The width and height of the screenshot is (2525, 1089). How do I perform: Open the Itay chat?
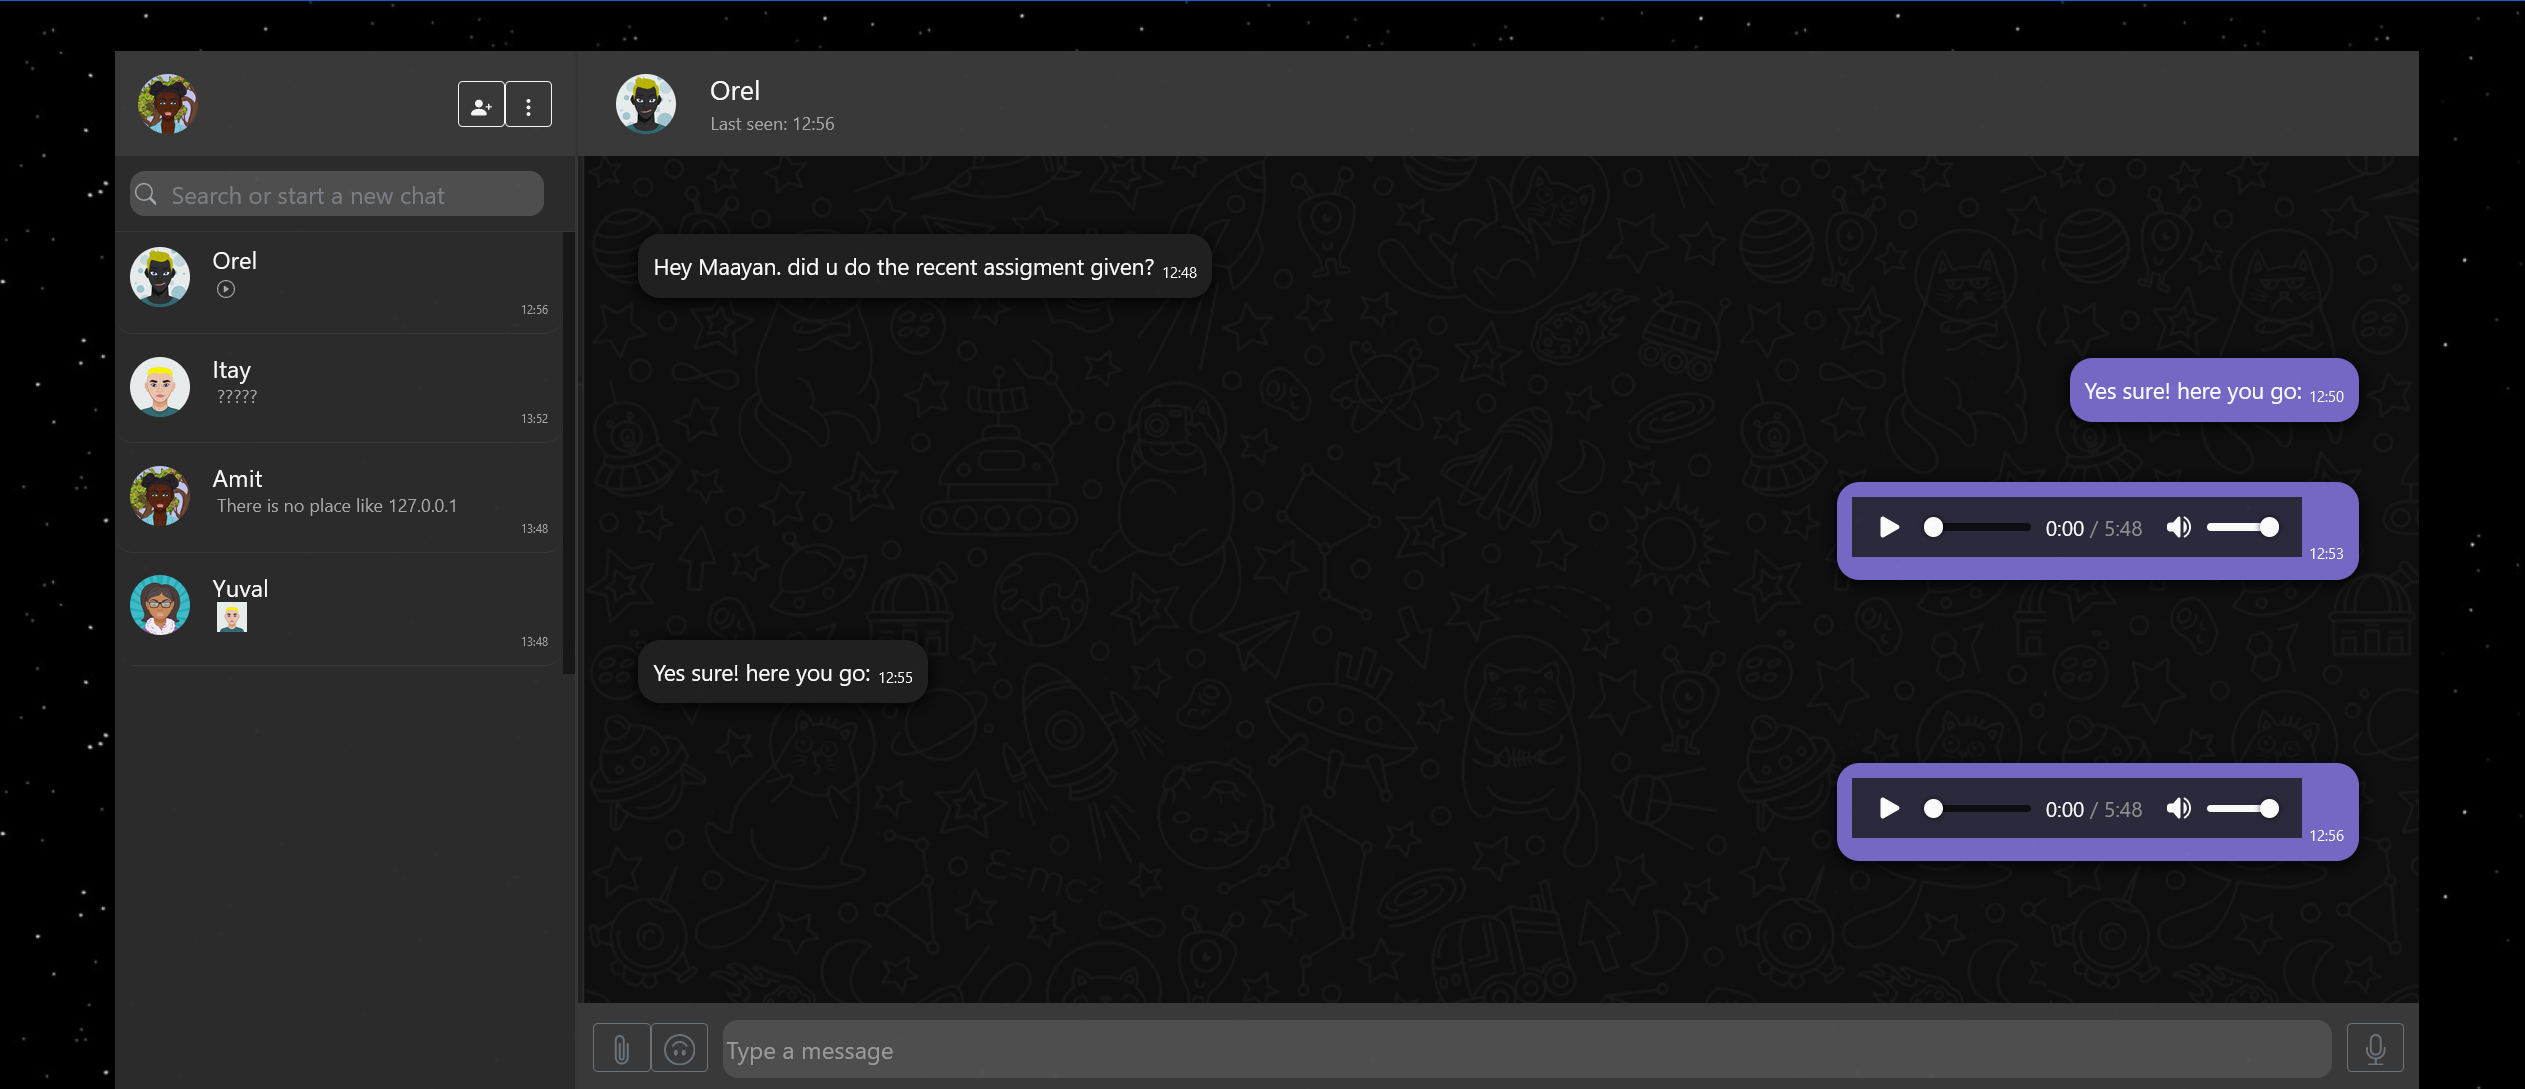pos(340,388)
